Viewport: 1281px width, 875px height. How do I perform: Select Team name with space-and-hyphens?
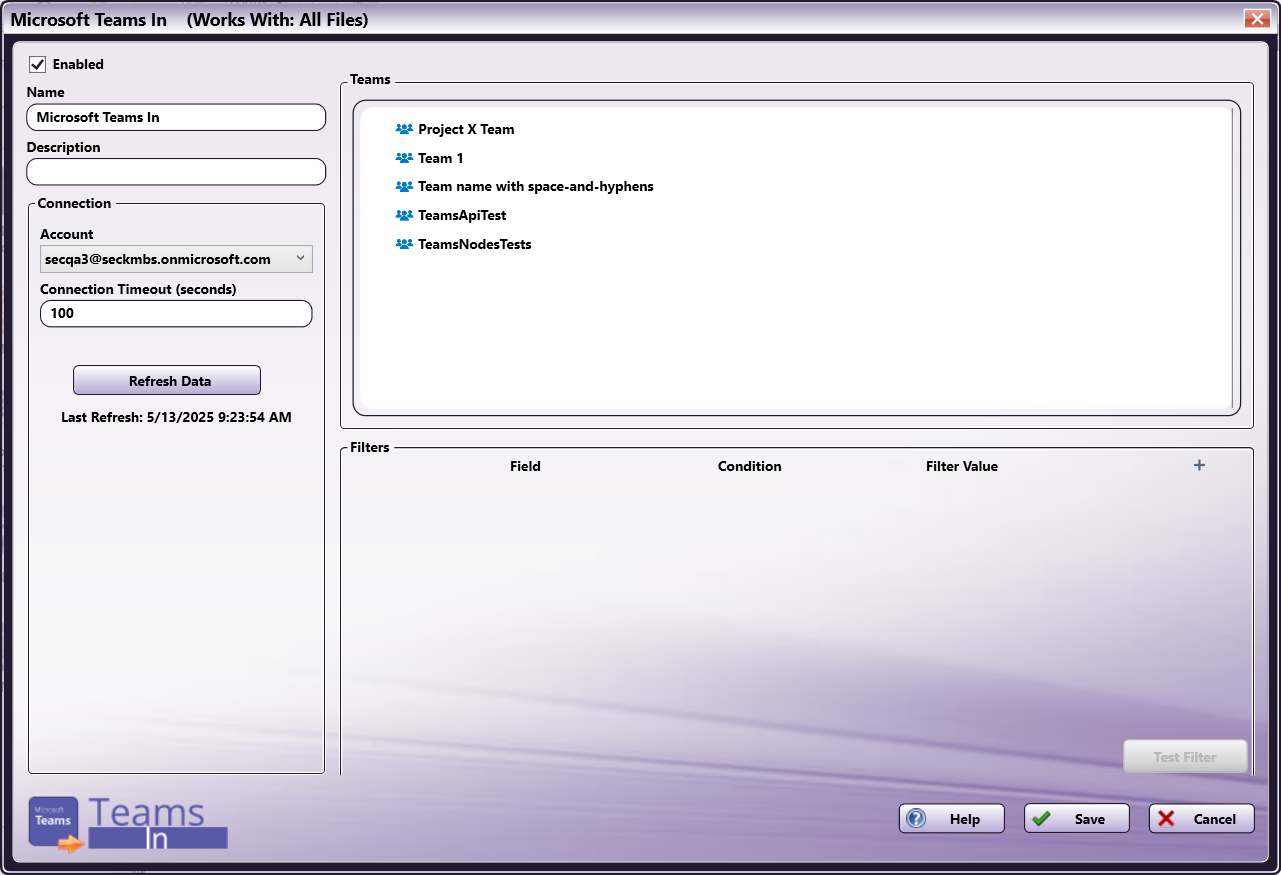click(536, 186)
